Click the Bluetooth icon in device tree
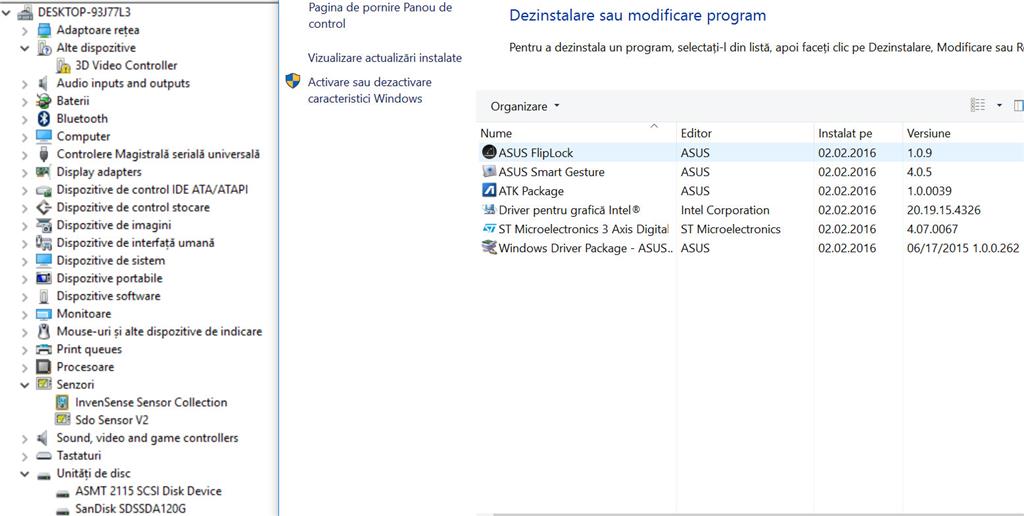Viewport: 1024px width, 516px height. click(44, 118)
